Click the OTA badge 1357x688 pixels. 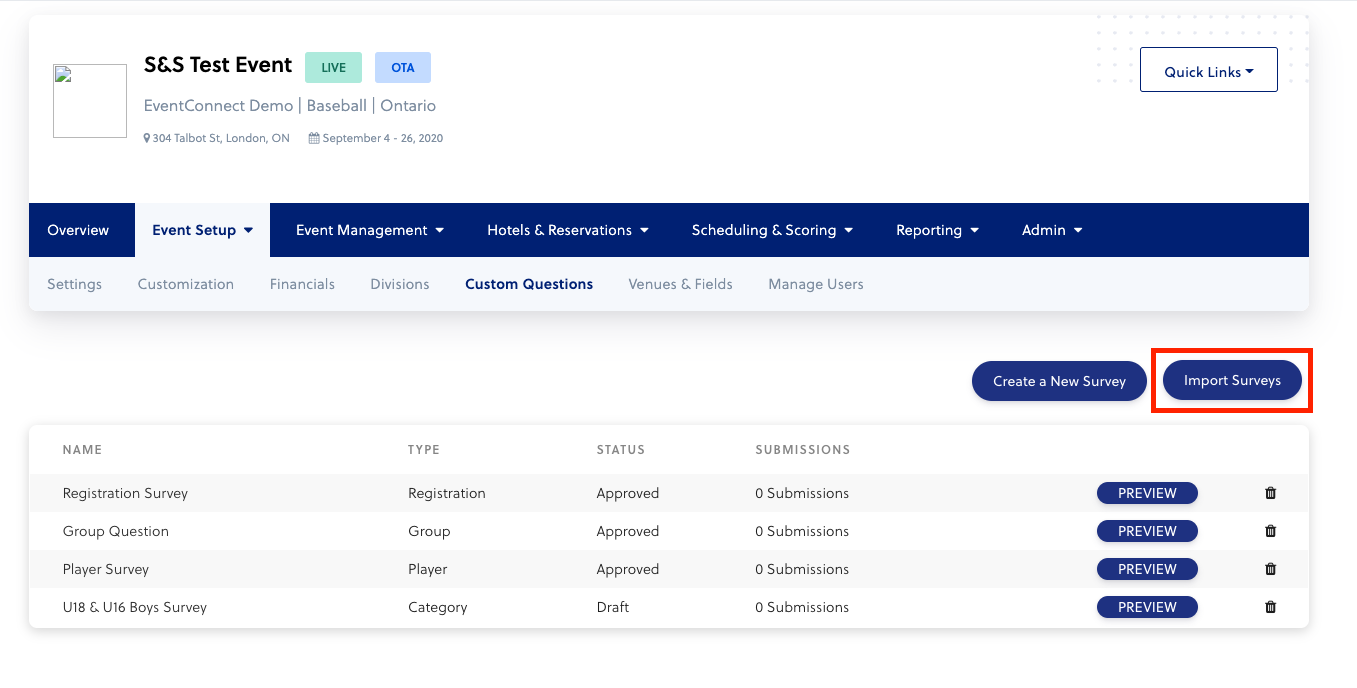coord(403,67)
